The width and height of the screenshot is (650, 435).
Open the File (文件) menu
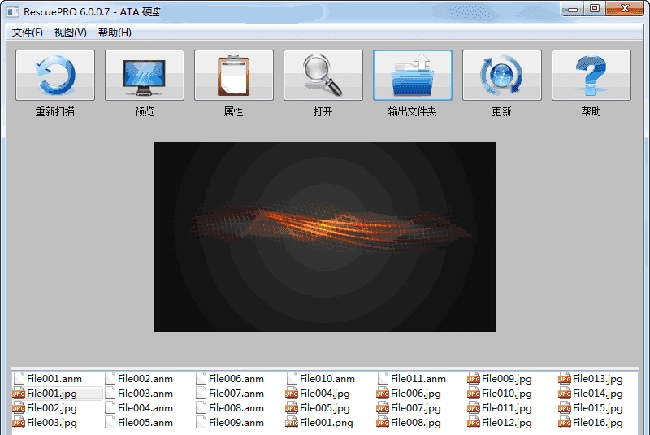(x=27, y=33)
